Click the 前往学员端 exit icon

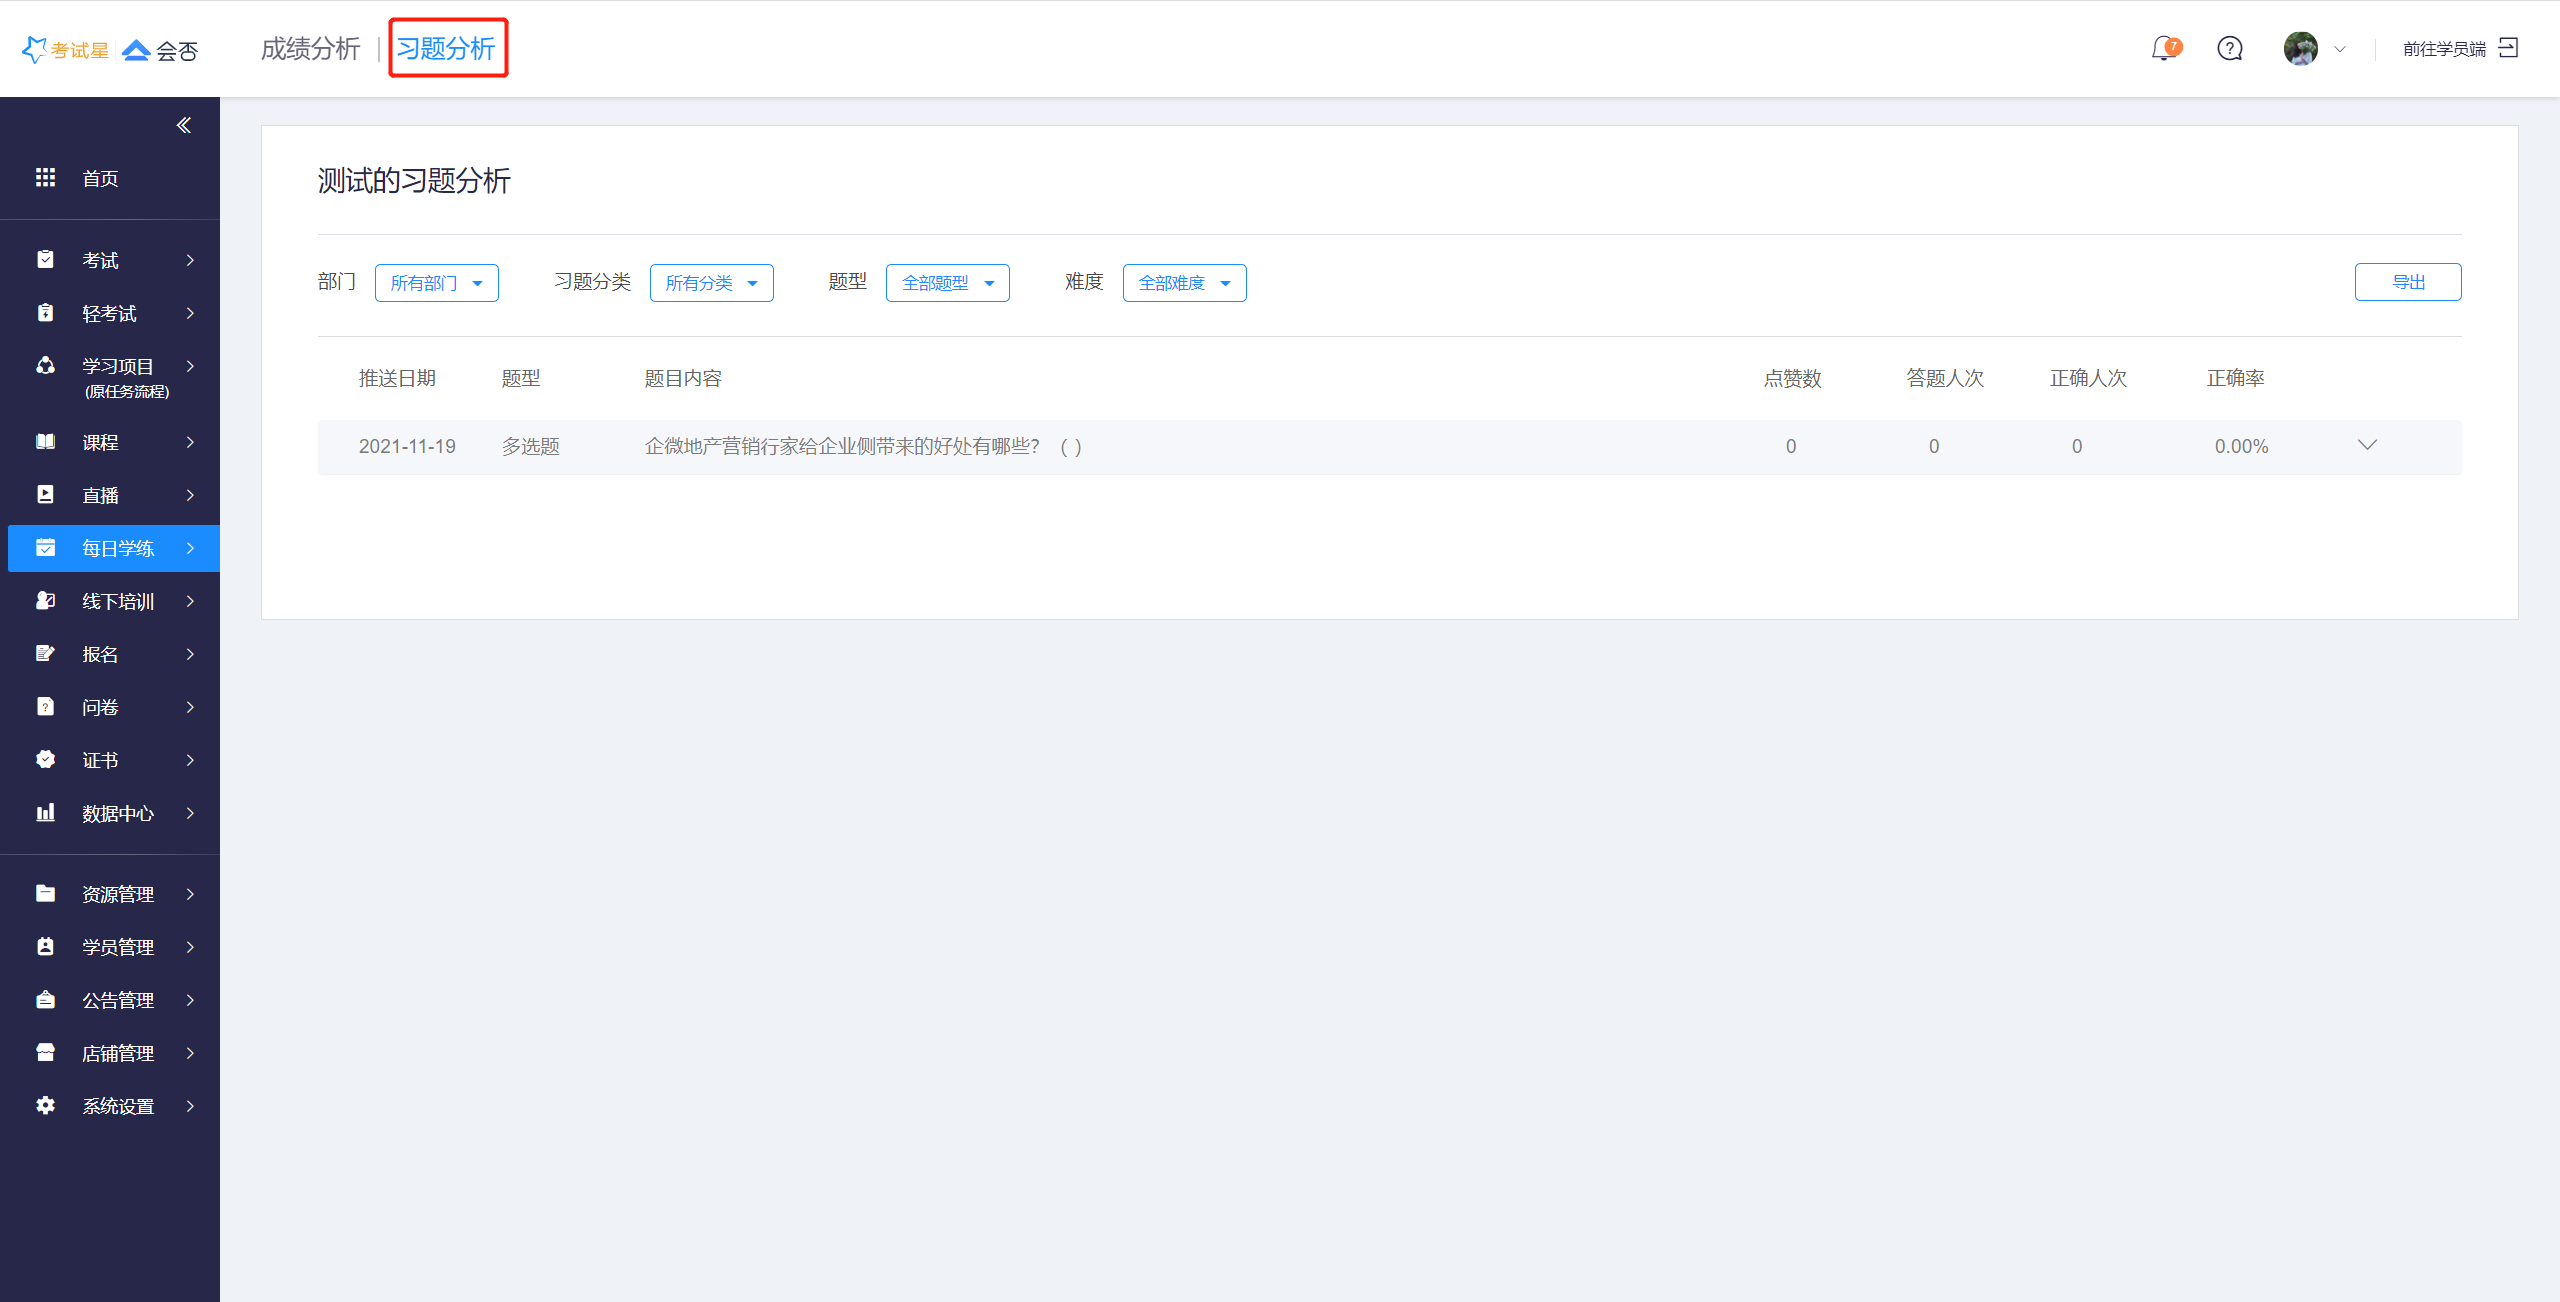point(2508,48)
